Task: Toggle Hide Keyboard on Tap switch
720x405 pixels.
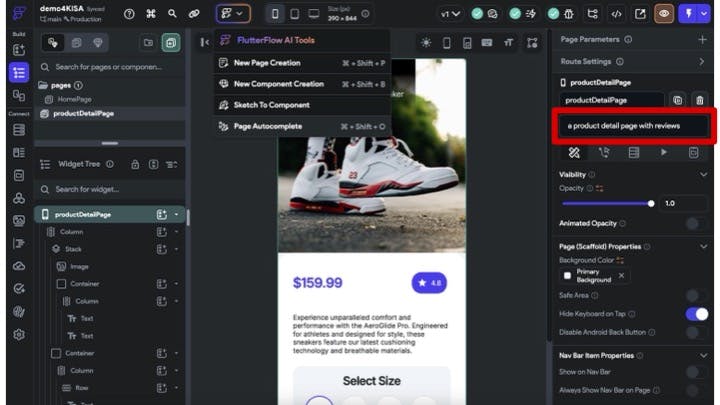Action: [x=697, y=314]
